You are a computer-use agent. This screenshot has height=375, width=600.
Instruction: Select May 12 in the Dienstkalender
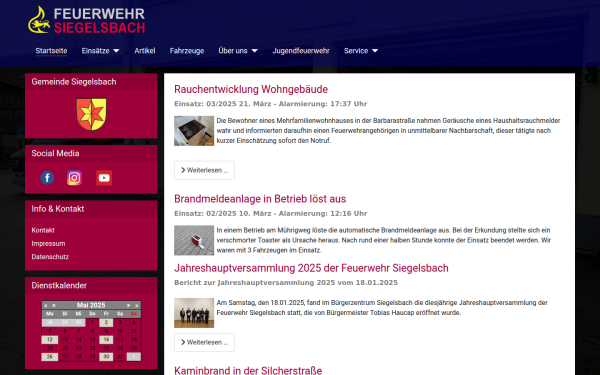click(x=50, y=339)
